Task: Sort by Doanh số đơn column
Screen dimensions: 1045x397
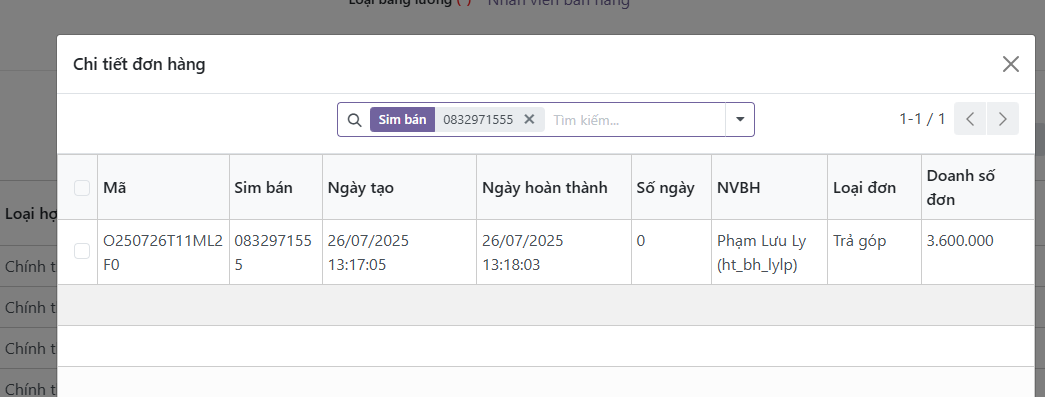Action: point(978,188)
